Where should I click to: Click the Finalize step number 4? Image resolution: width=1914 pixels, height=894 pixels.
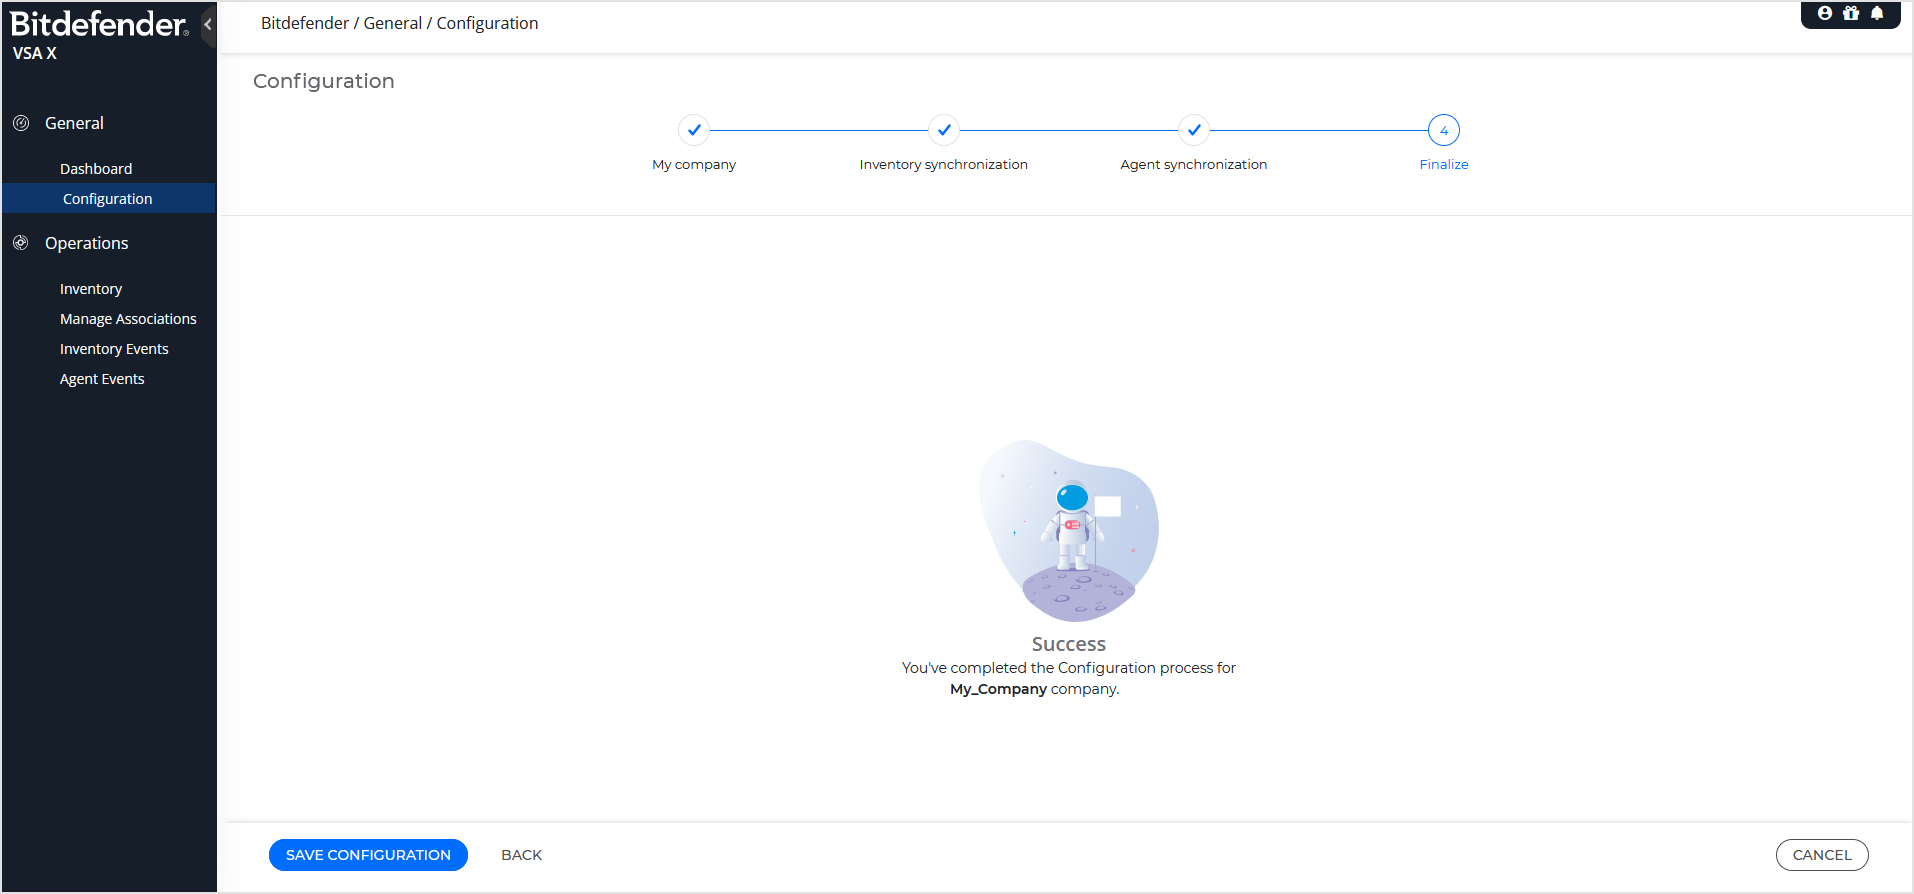(x=1444, y=130)
